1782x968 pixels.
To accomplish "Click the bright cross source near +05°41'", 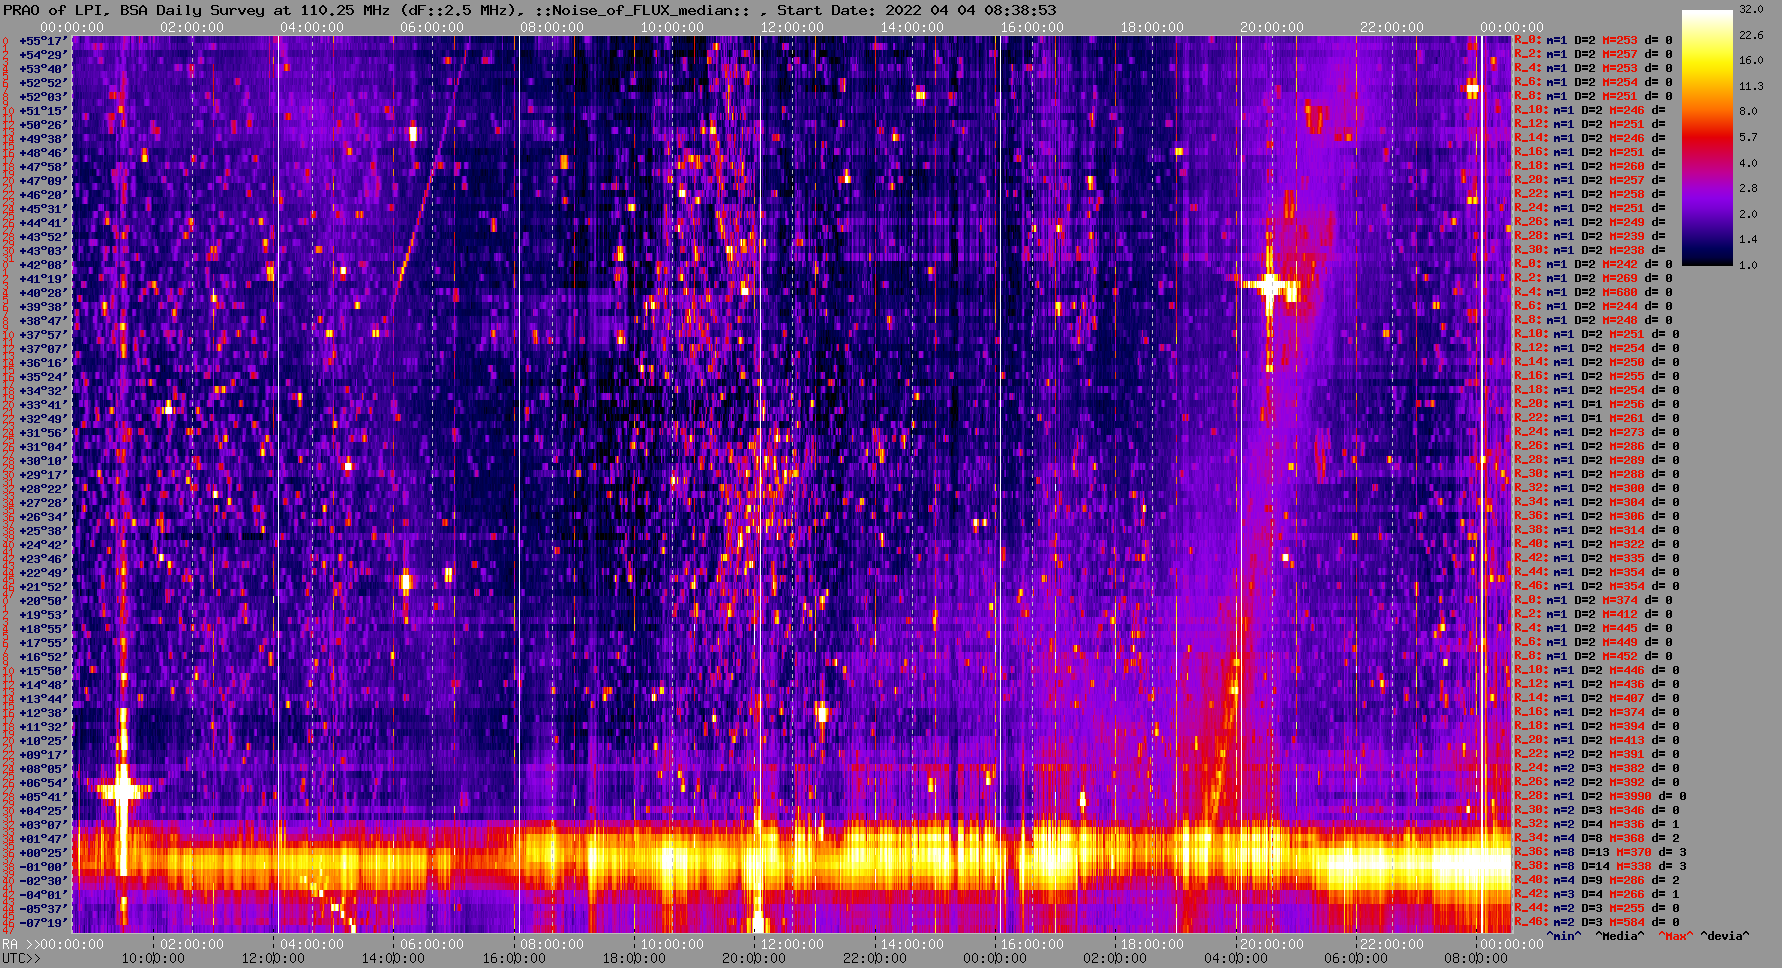I will pyautogui.click(x=123, y=790).
